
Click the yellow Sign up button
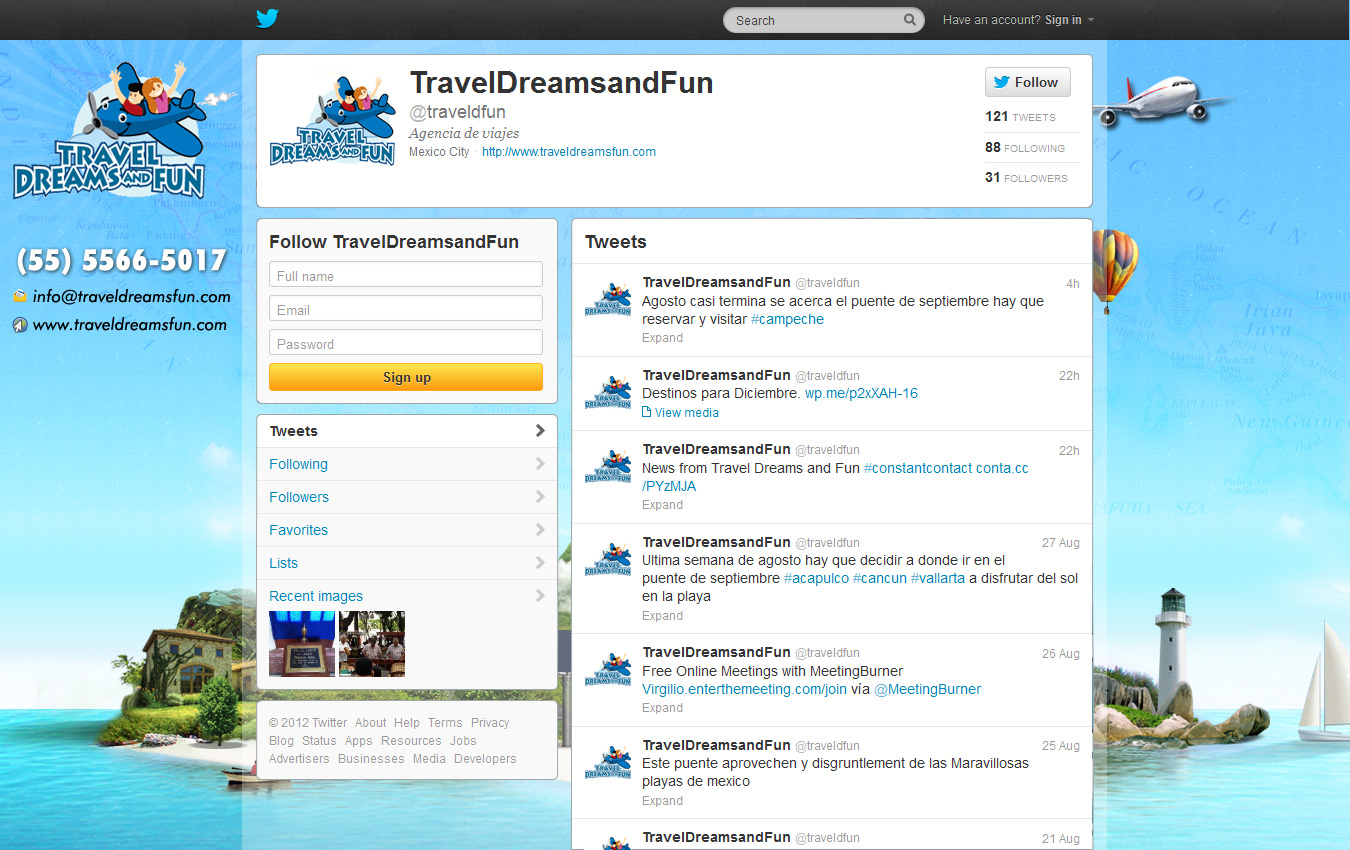point(406,377)
